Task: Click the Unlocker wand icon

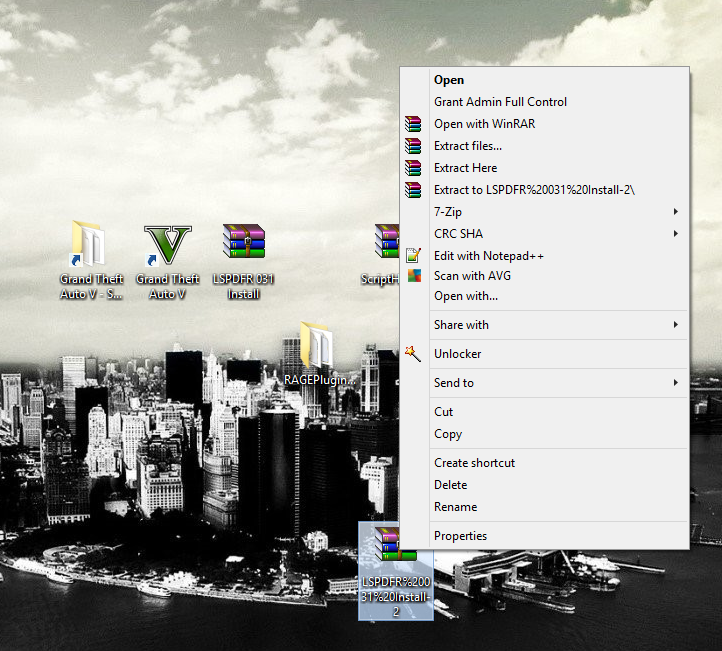Action: point(413,354)
